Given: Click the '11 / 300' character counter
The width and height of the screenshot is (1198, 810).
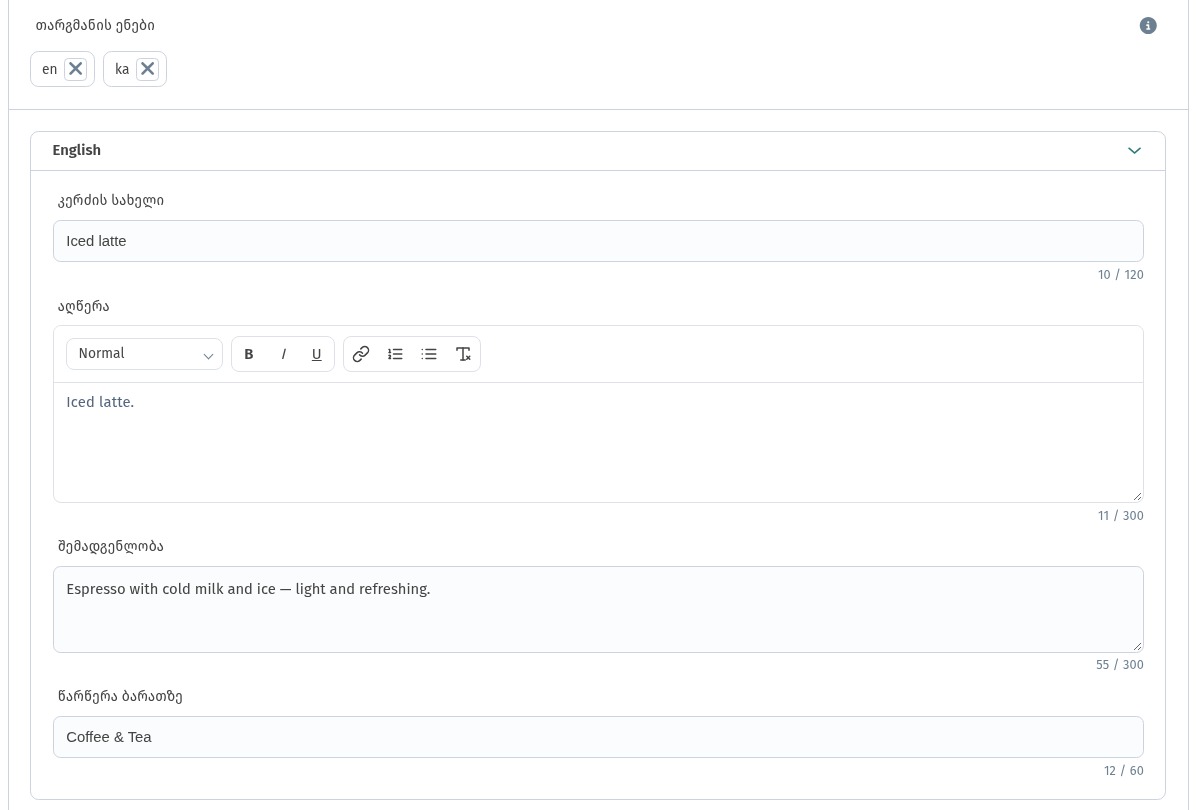Looking at the screenshot, I should [x=1121, y=516].
